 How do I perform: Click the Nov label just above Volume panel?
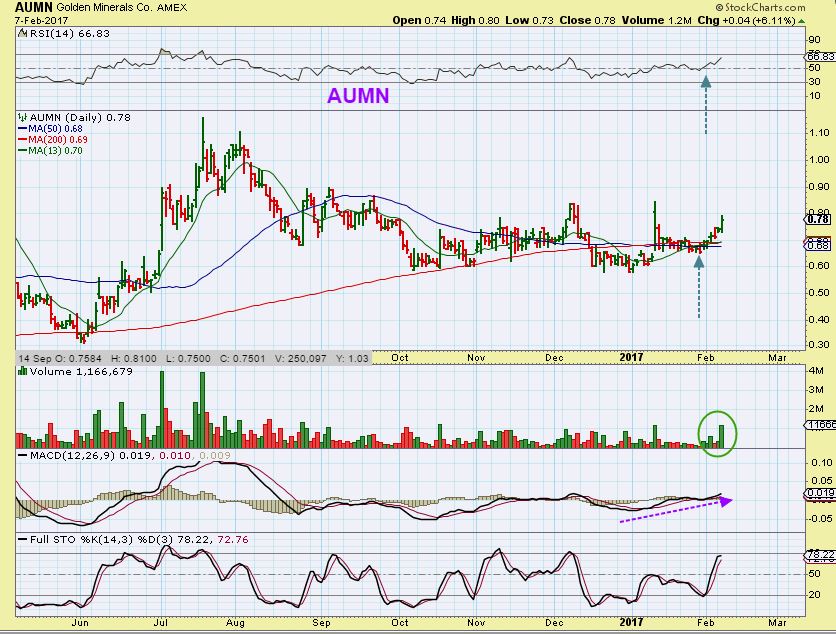tap(476, 358)
